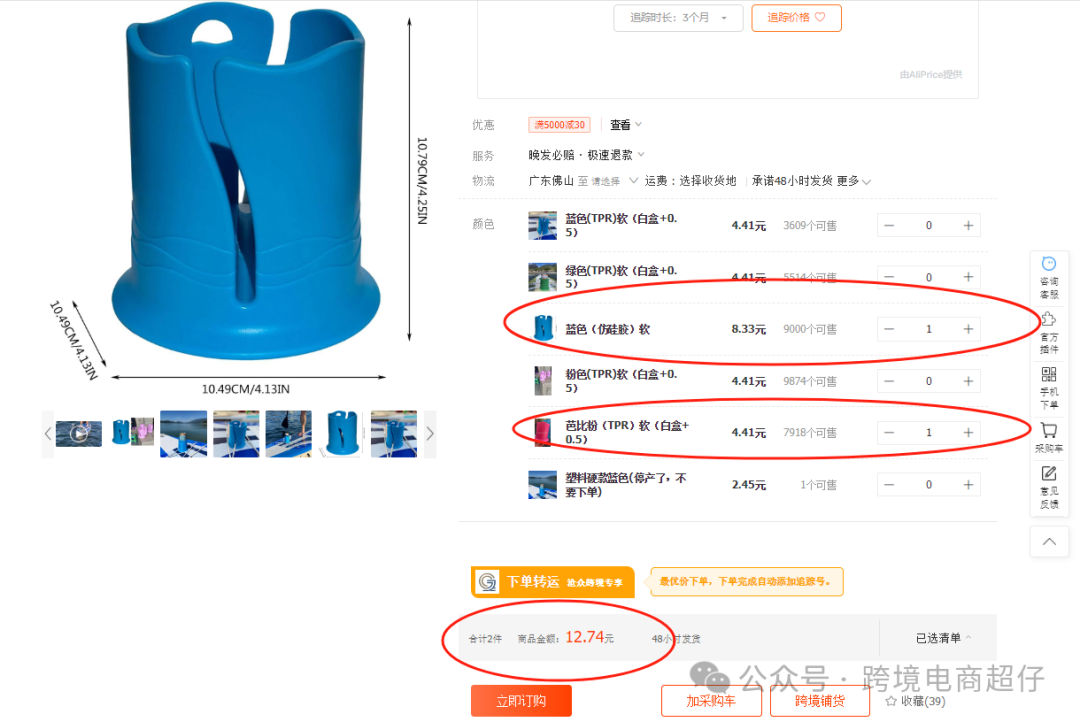This screenshot has height=722, width=1080.
Task: Expand the 已选清单 selected list
Action: pos(943,638)
